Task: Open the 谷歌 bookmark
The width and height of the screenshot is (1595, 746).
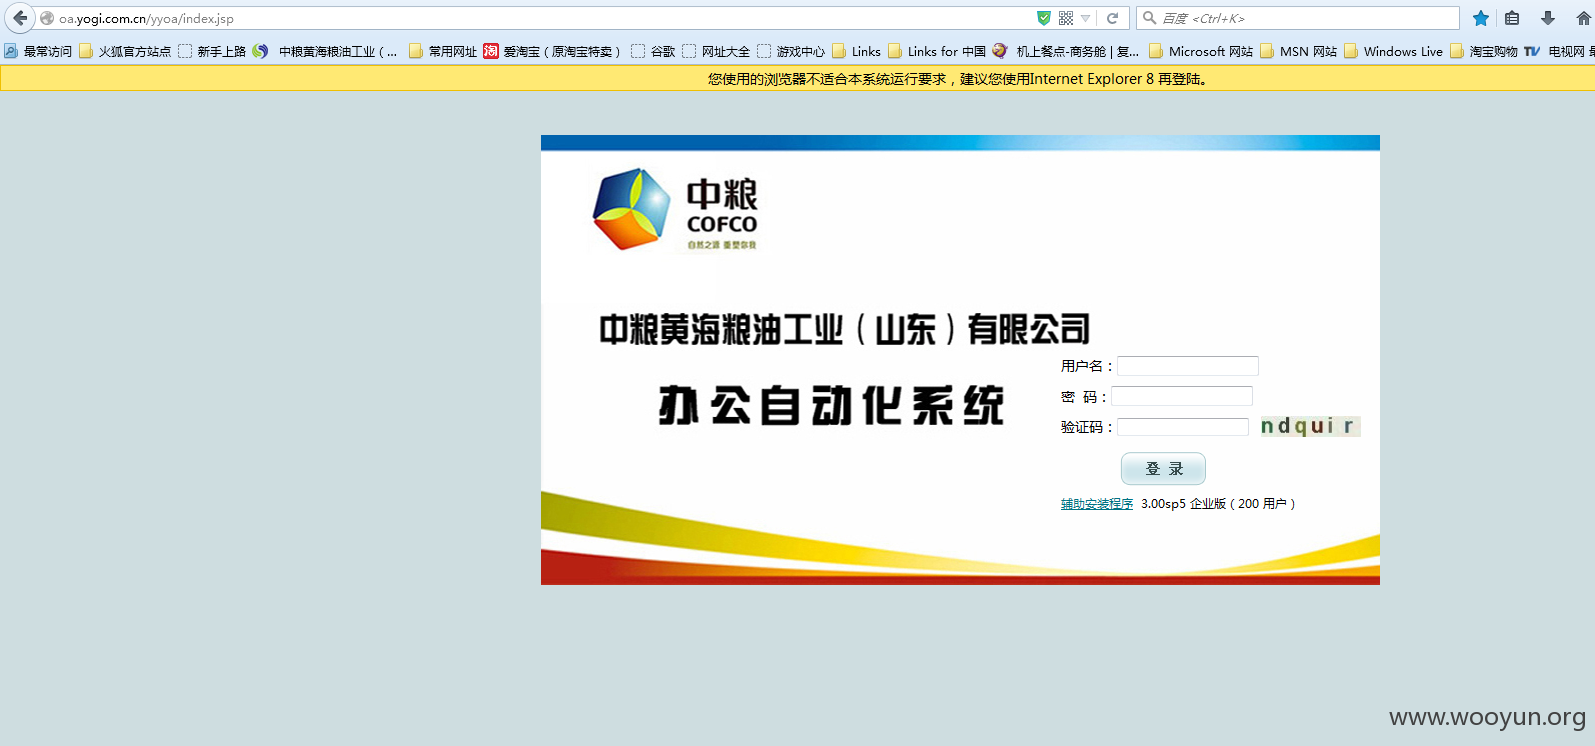Action: point(653,51)
